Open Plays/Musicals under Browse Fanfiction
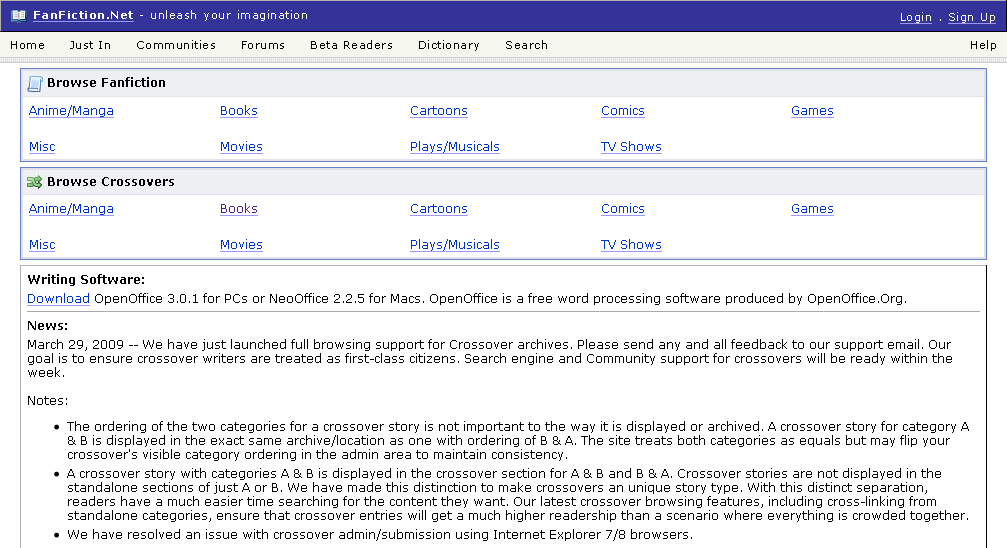Viewport: 1007px width, 548px height. point(455,146)
